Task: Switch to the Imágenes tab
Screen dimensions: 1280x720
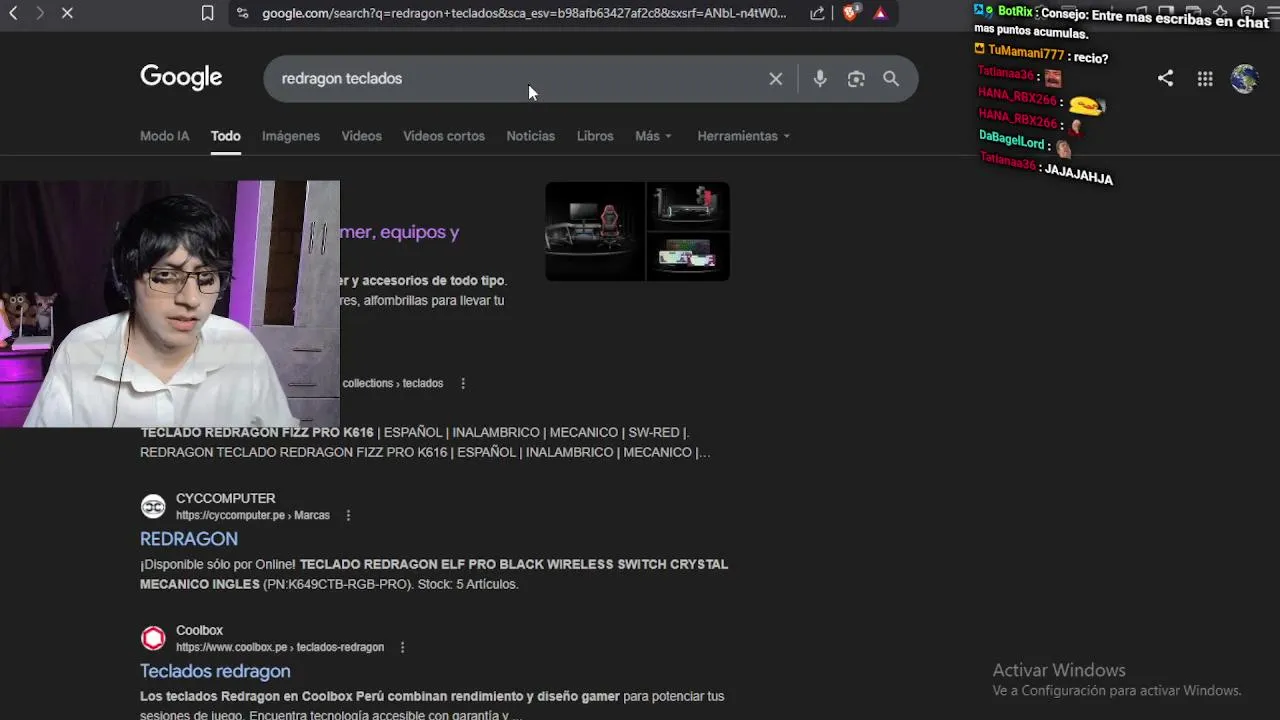Action: (x=291, y=136)
